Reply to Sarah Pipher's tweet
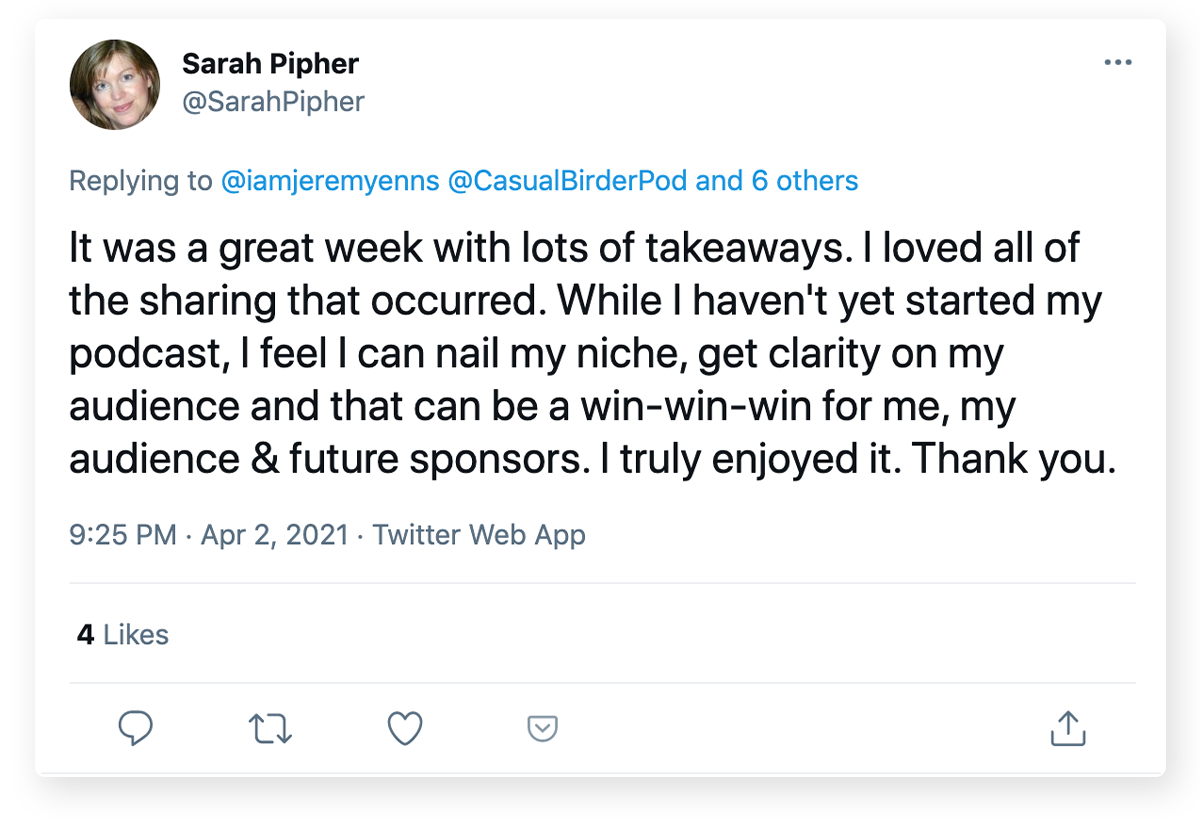 135,729
